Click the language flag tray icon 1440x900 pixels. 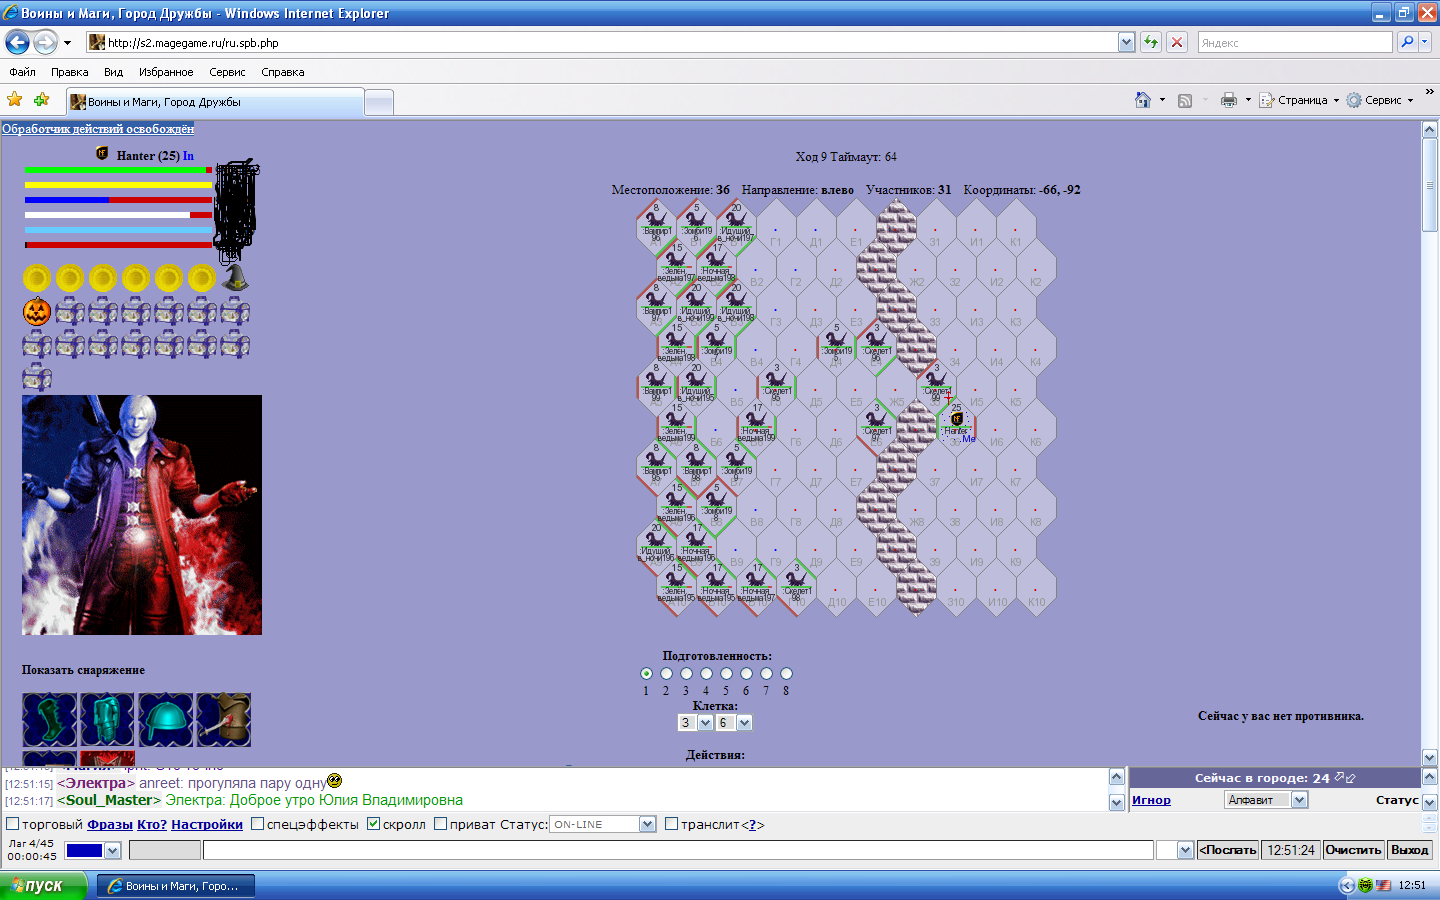click(x=1383, y=885)
